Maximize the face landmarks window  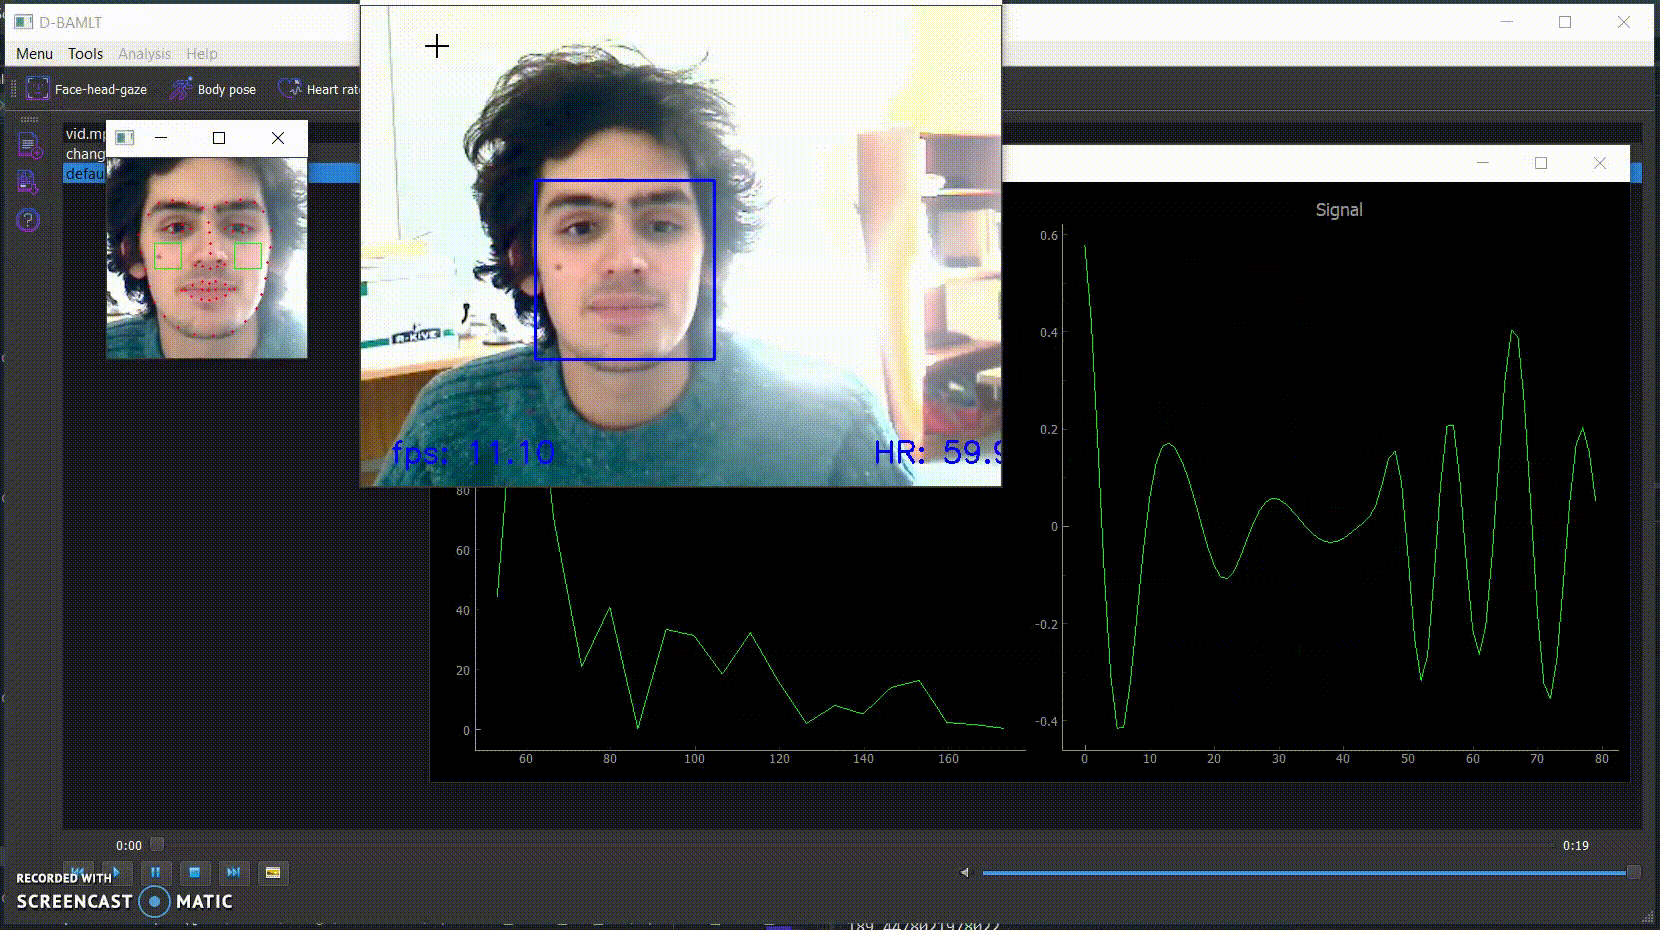[219, 138]
